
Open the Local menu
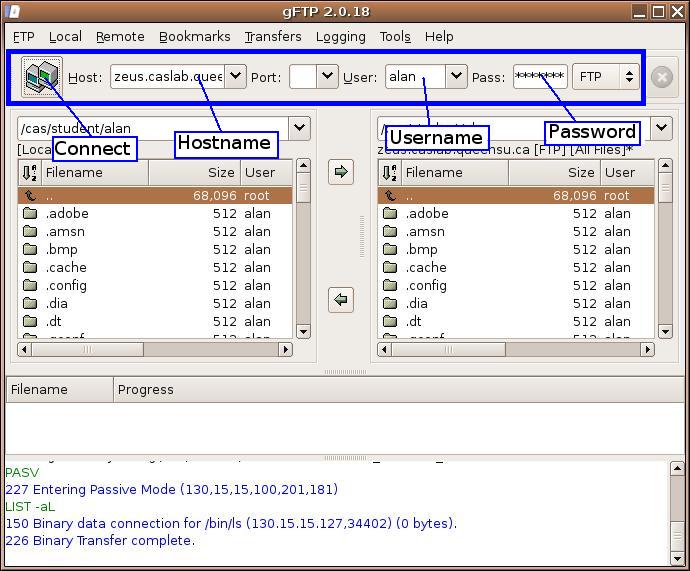pyautogui.click(x=65, y=37)
